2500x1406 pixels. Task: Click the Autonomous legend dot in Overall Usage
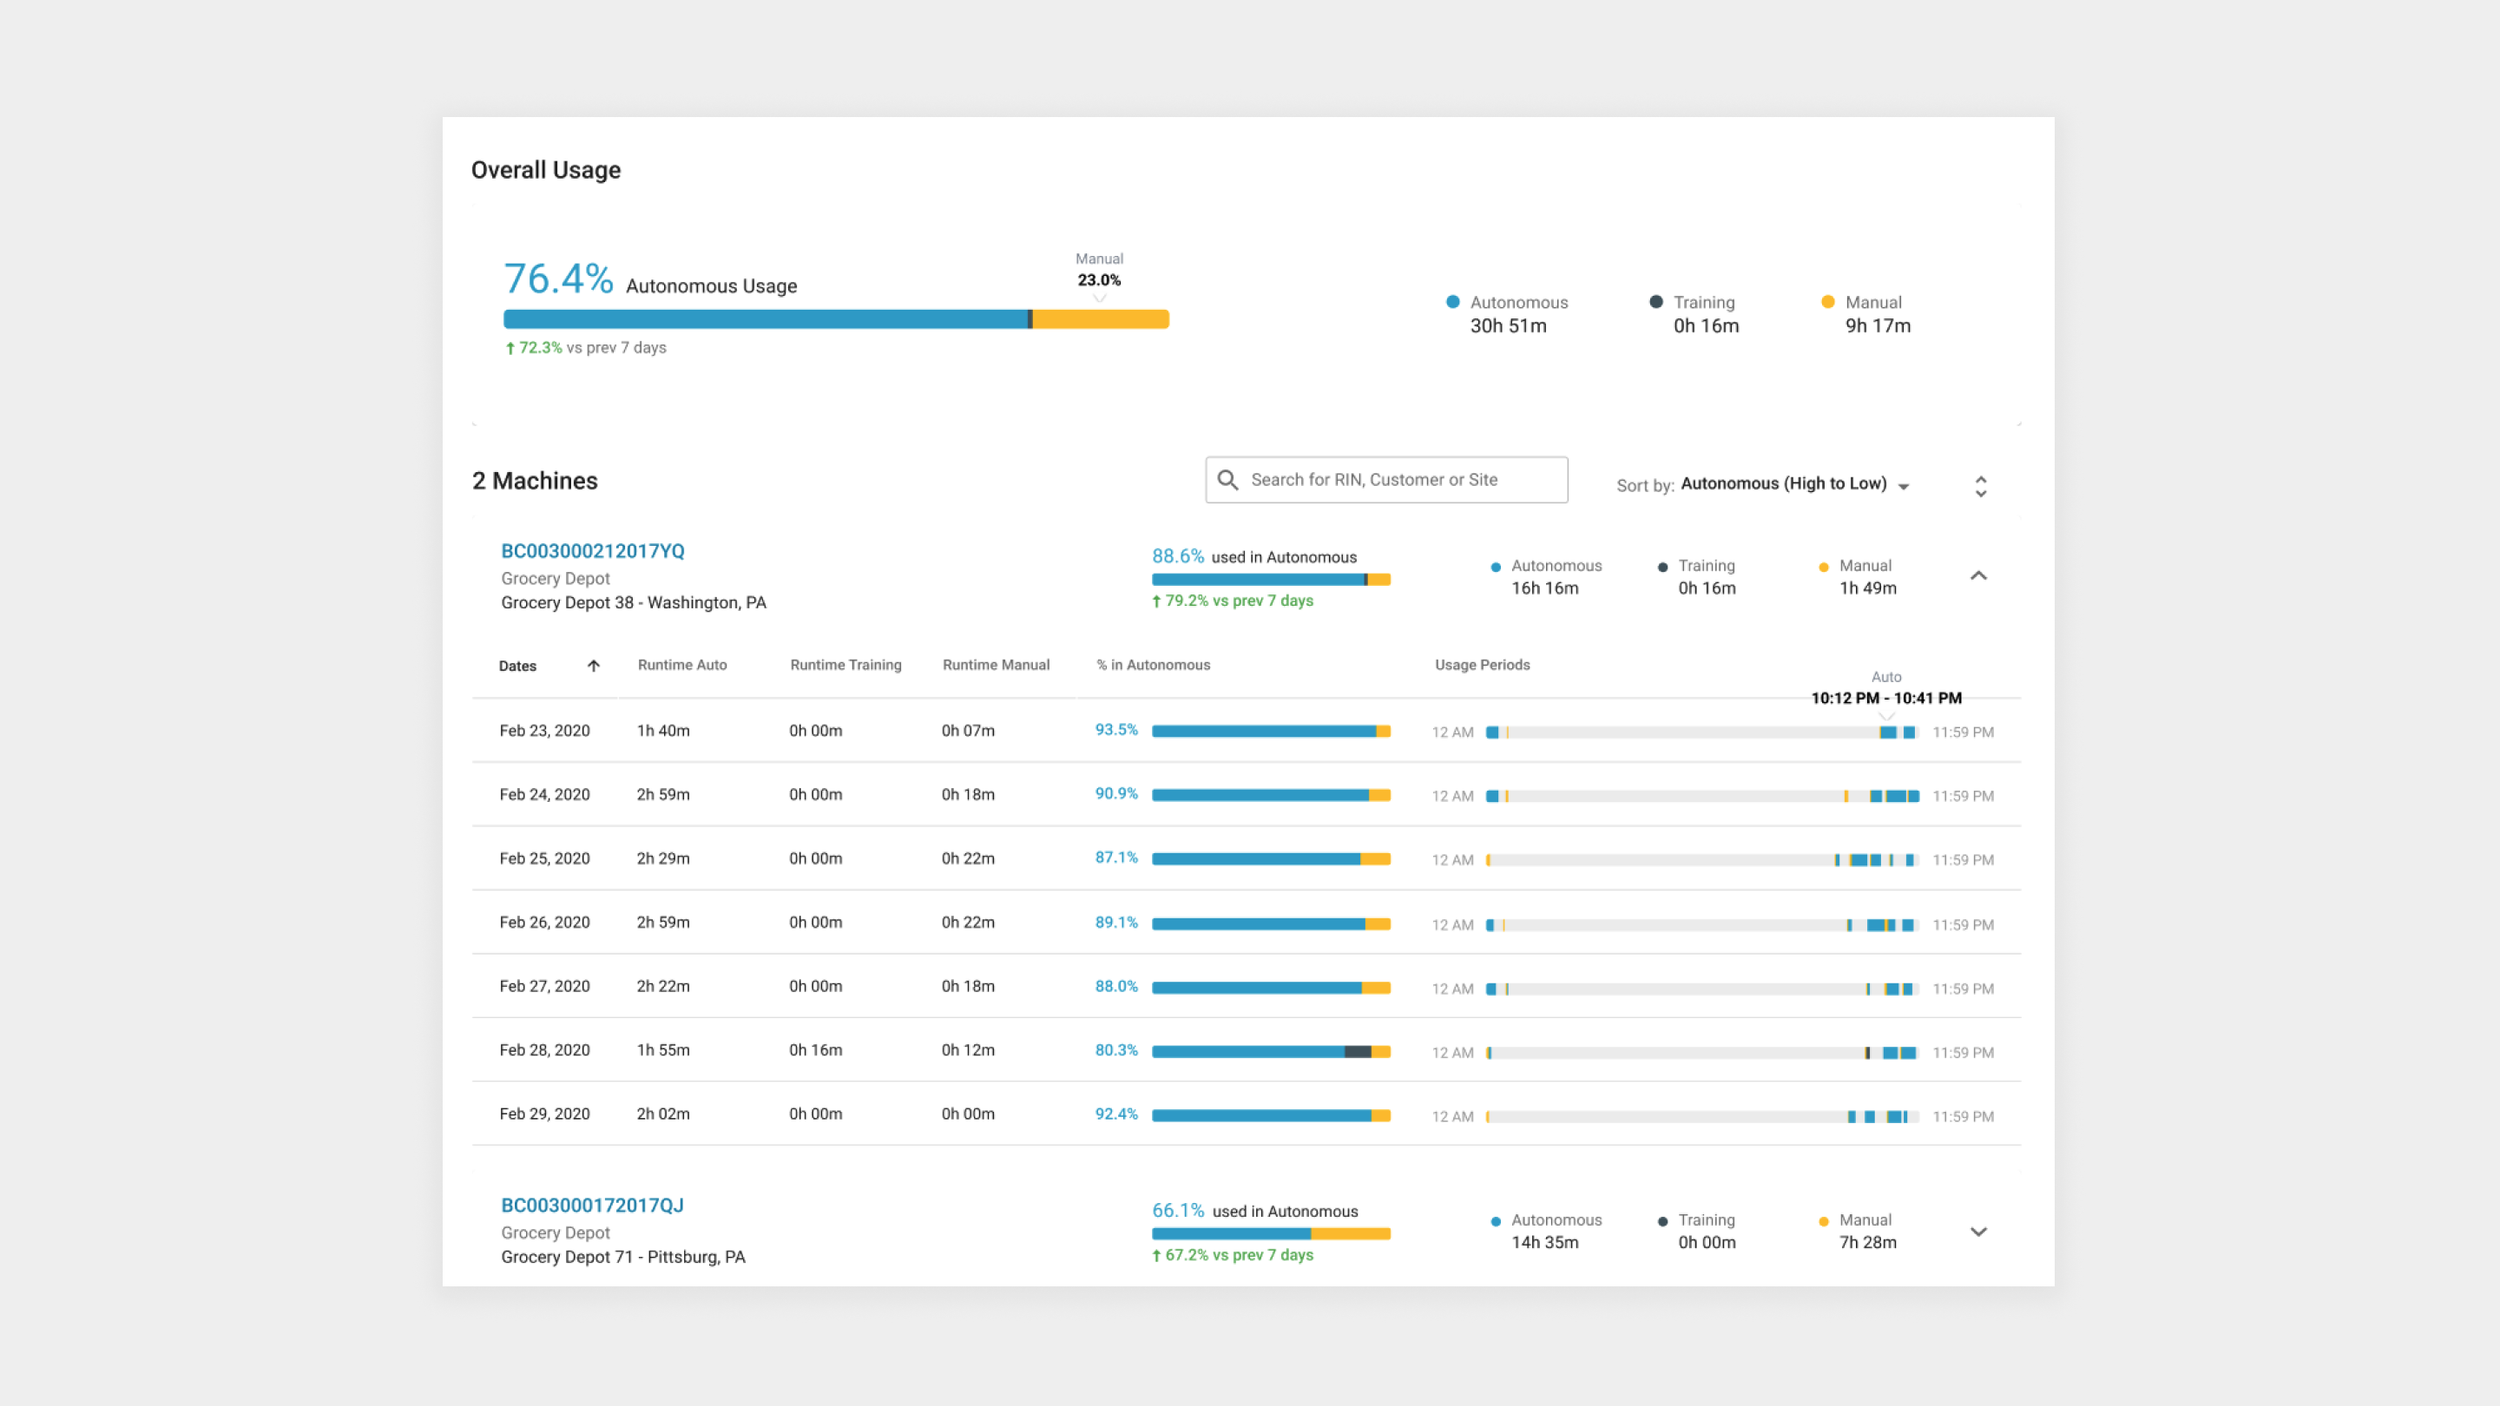click(x=1452, y=301)
